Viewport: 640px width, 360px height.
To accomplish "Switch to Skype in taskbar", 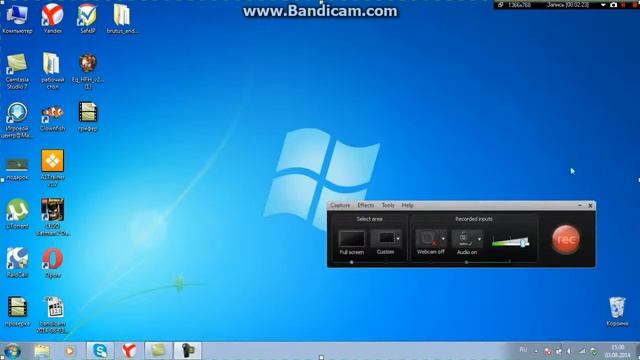I will coord(100,351).
